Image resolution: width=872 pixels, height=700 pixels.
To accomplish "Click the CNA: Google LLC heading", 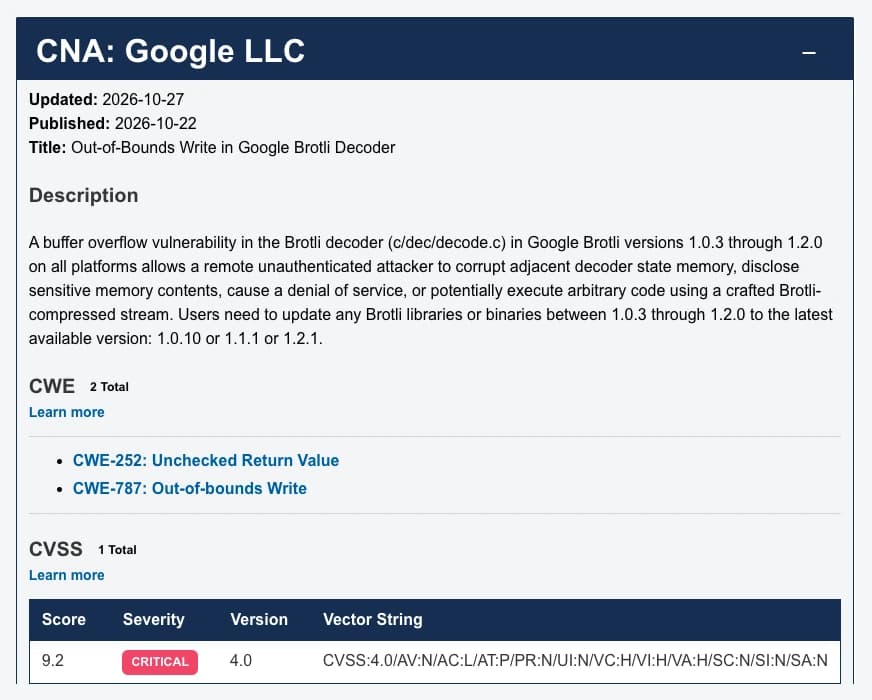I will pos(170,51).
